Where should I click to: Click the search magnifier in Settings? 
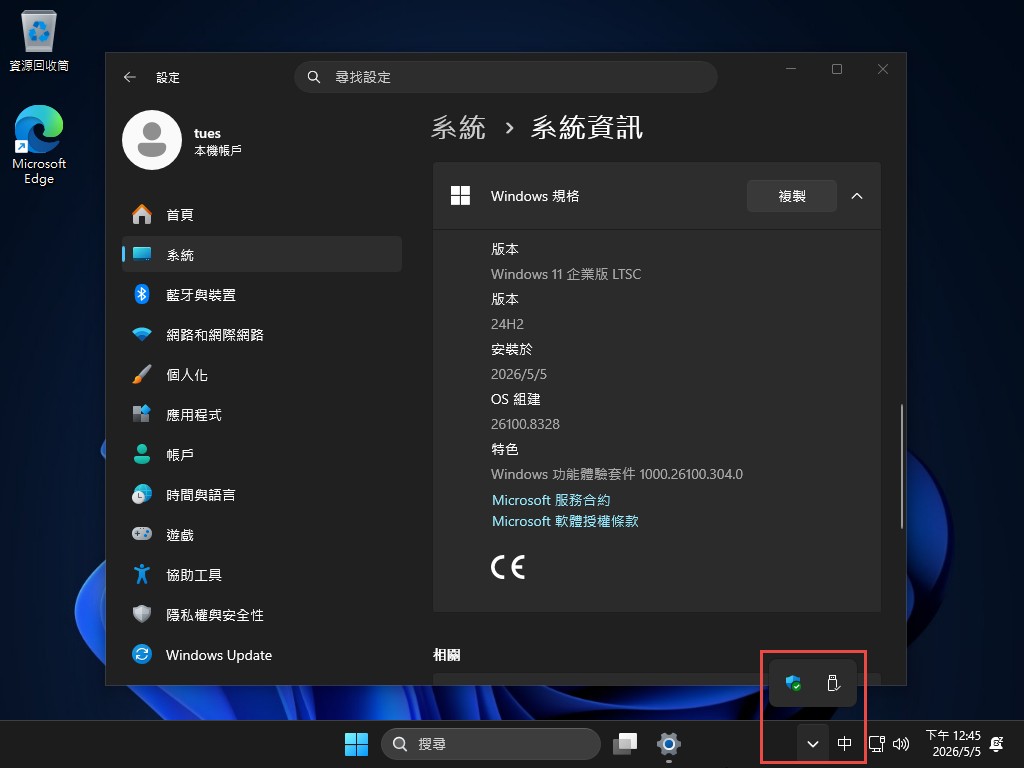click(x=313, y=77)
